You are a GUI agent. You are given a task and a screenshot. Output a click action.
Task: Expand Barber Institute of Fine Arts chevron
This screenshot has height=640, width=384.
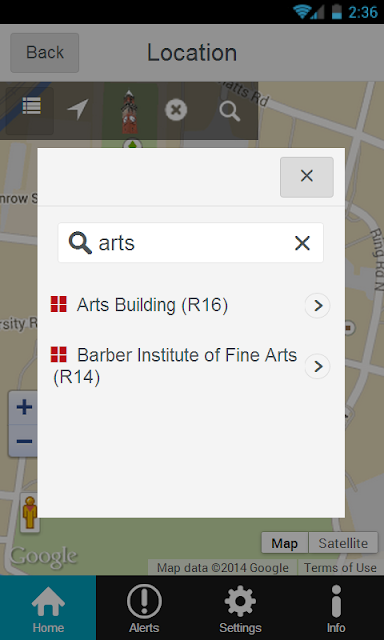tap(317, 366)
